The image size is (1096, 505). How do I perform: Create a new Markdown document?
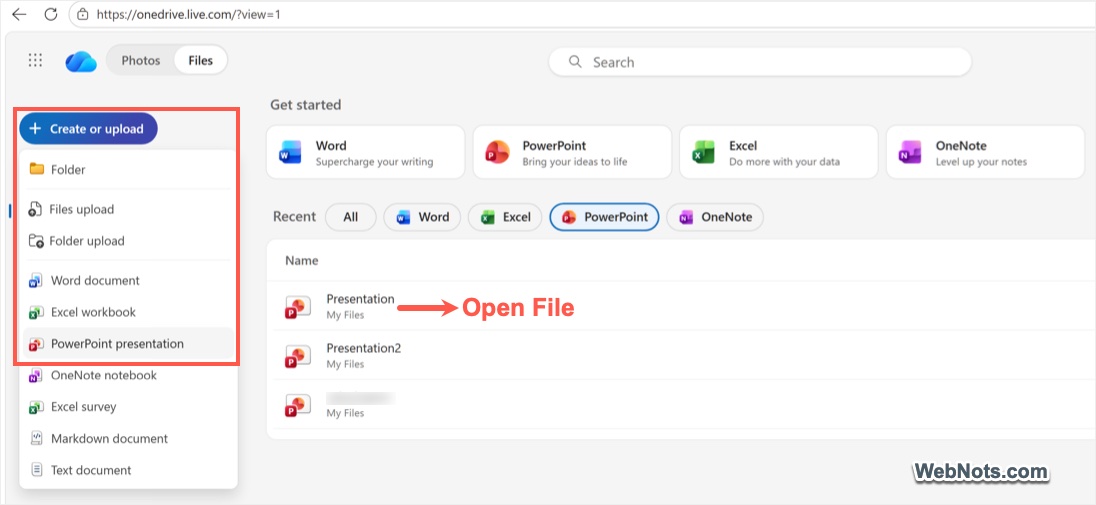pyautogui.click(x=129, y=439)
